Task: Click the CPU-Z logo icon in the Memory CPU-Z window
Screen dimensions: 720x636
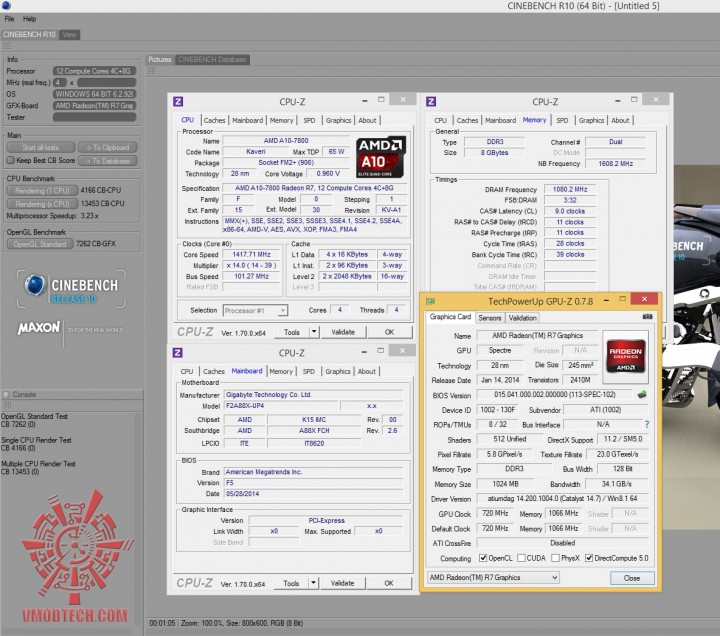Action: coord(431,101)
